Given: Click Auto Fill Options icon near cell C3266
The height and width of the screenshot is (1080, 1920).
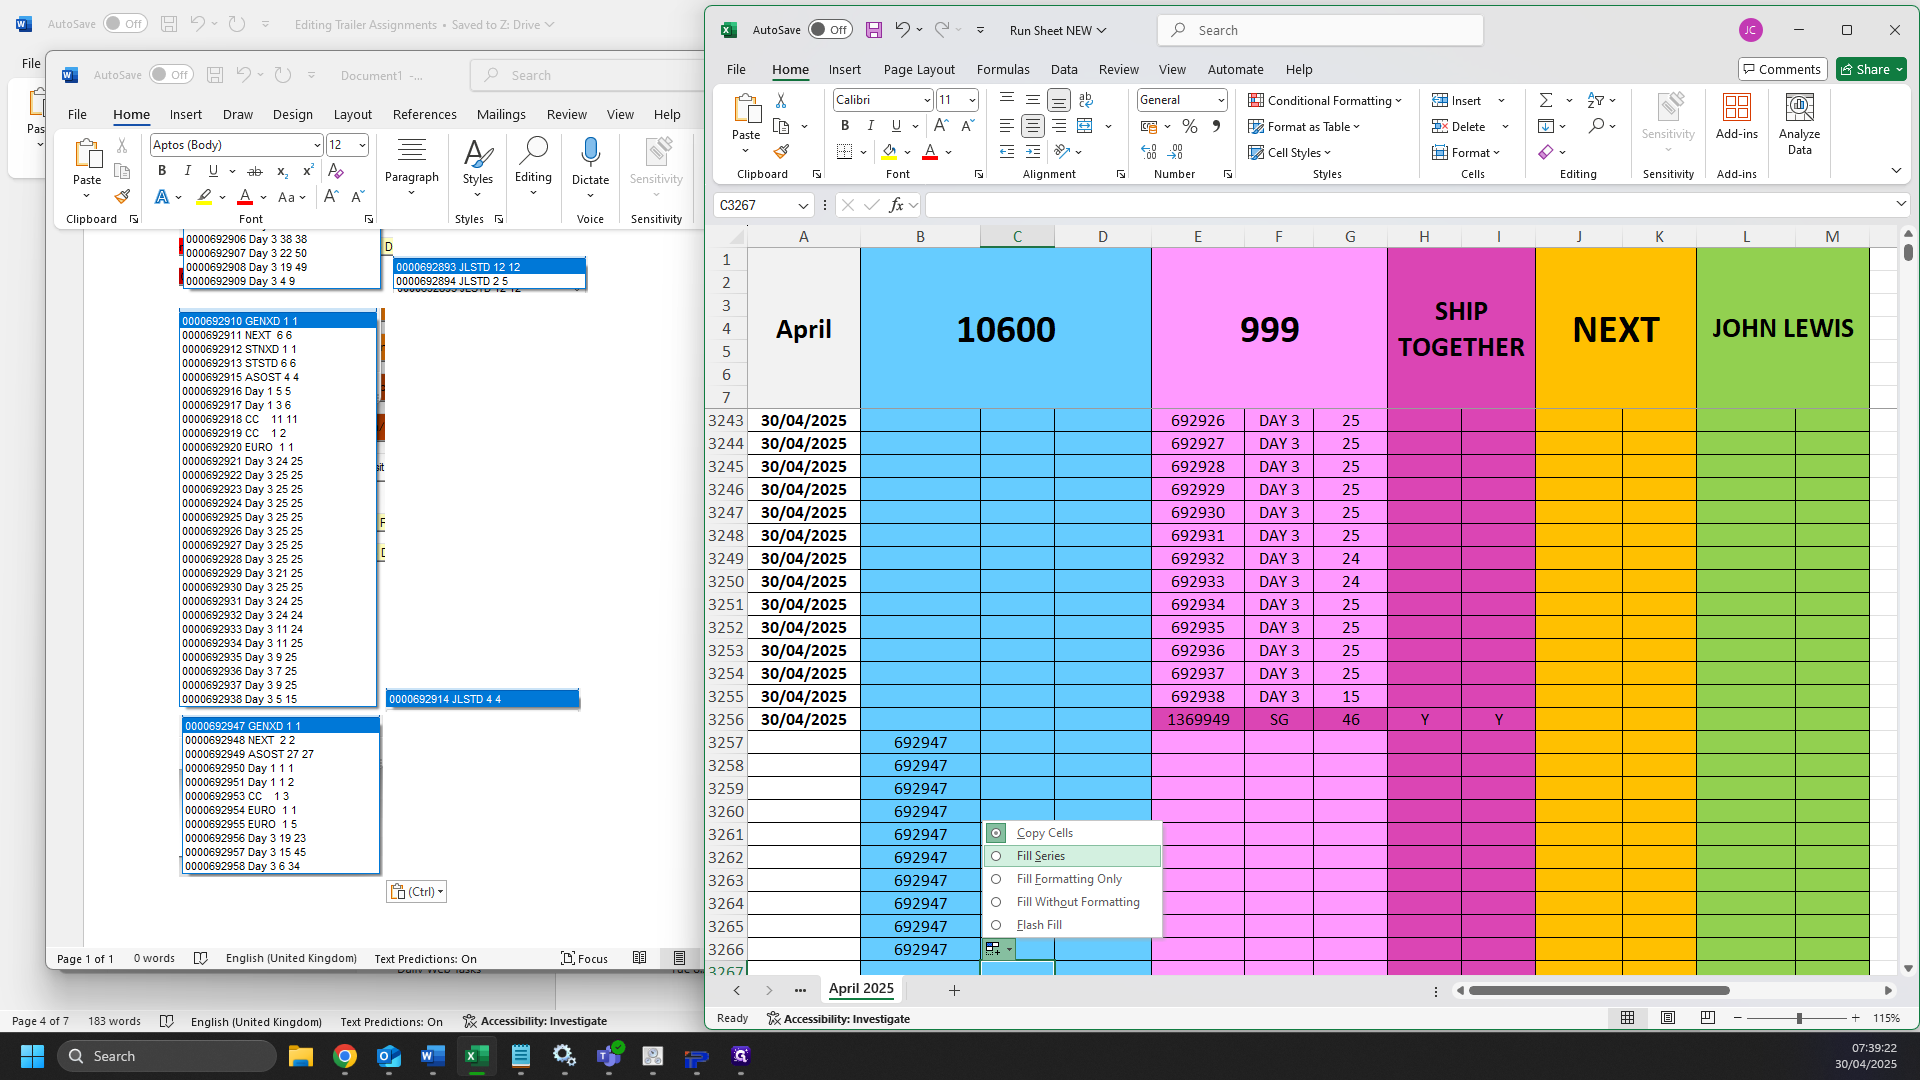Looking at the screenshot, I should 999,949.
